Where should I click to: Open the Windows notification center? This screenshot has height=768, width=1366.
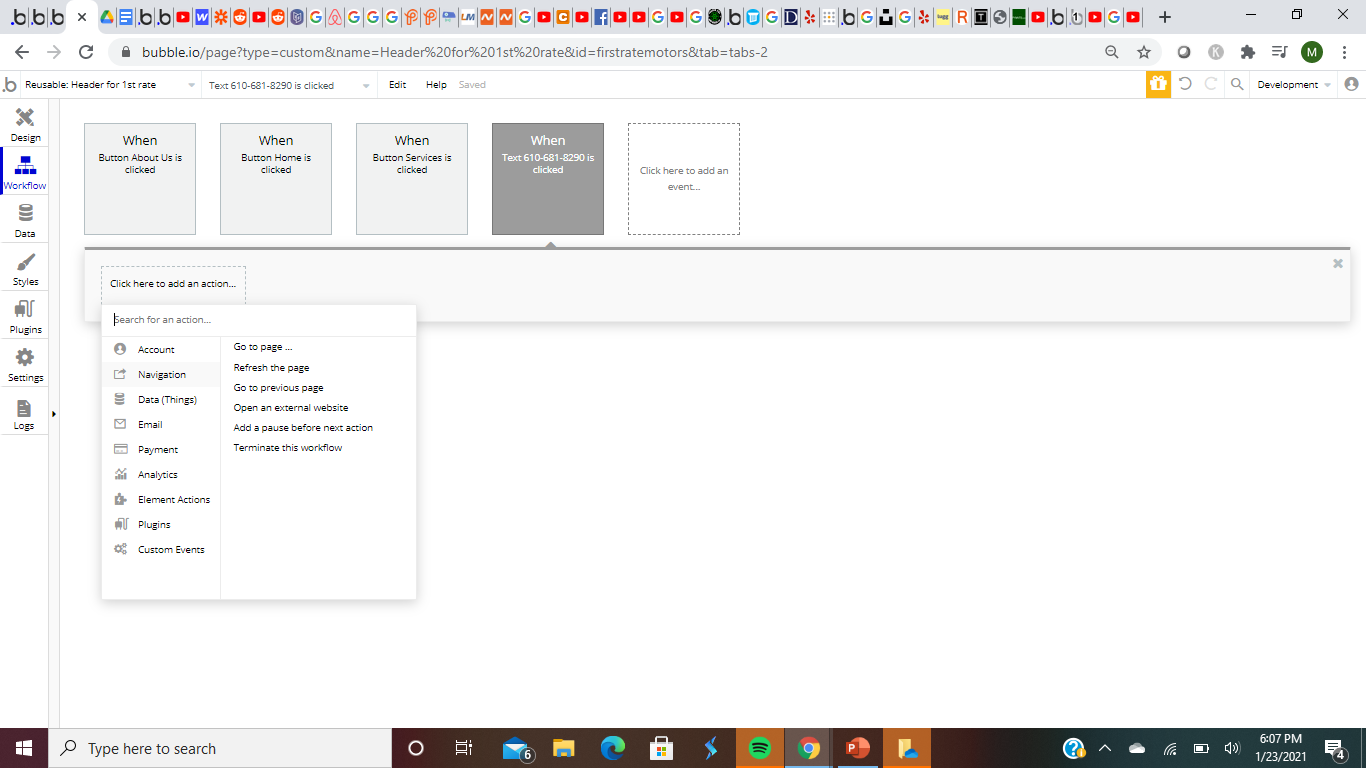(x=1334, y=748)
